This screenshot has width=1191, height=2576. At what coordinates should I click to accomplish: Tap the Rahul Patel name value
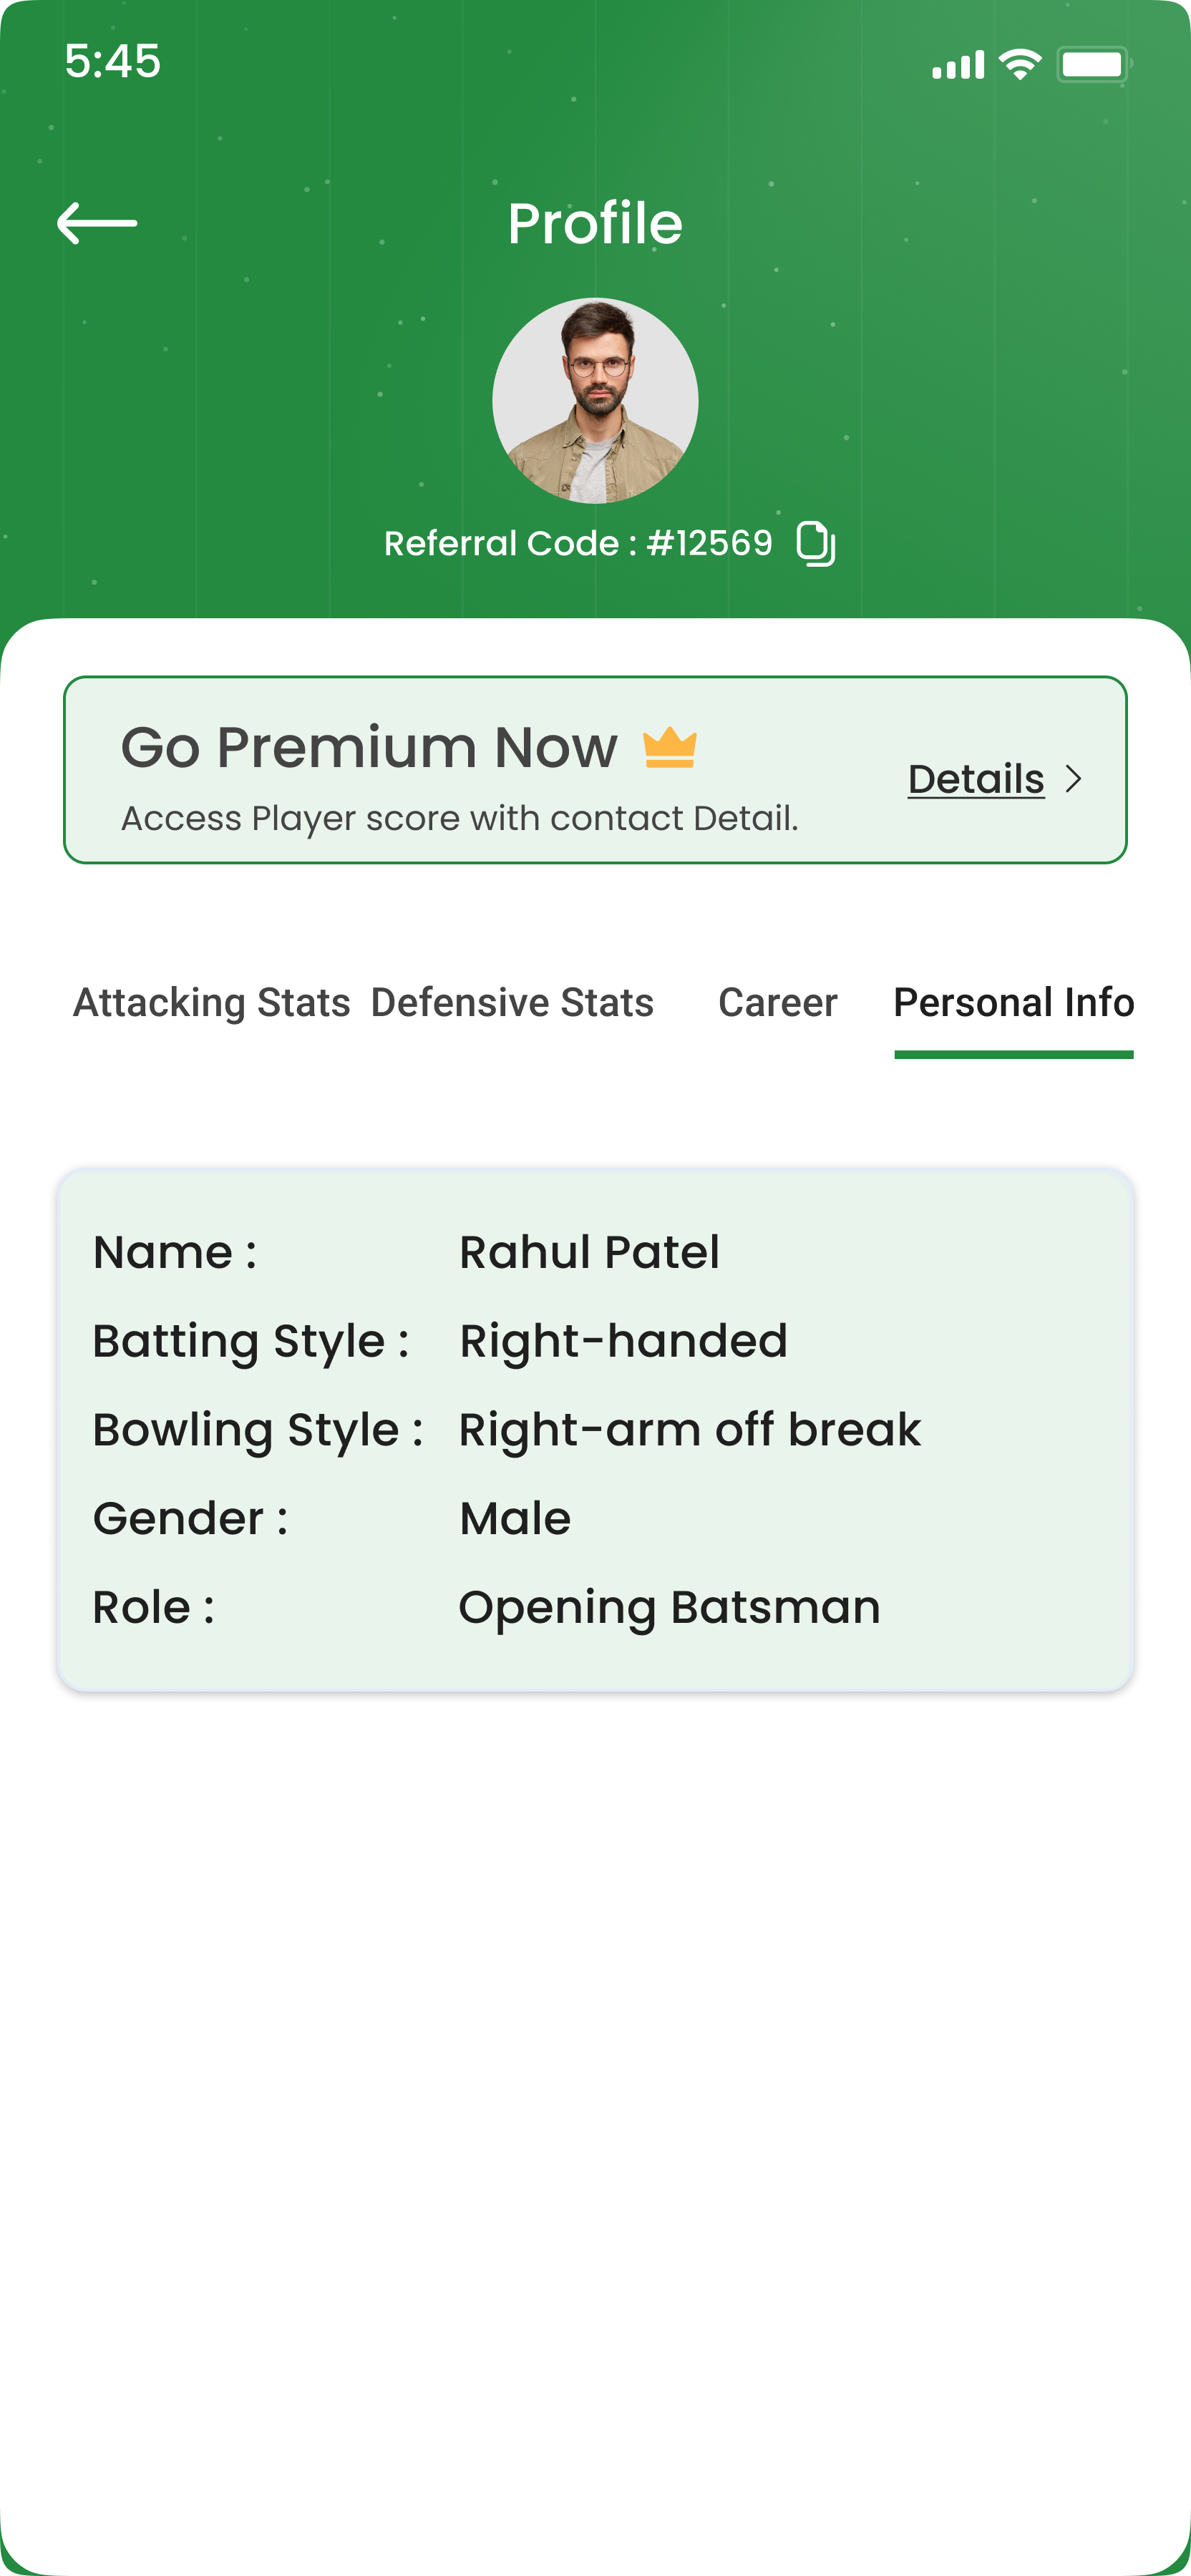coord(589,1252)
